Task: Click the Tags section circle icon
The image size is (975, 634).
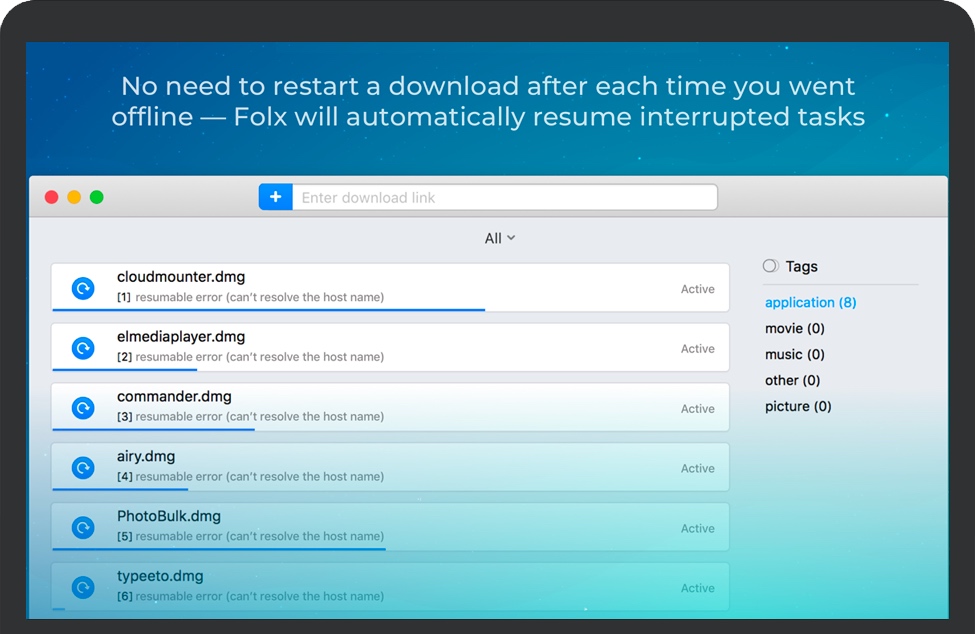Action: pos(770,266)
